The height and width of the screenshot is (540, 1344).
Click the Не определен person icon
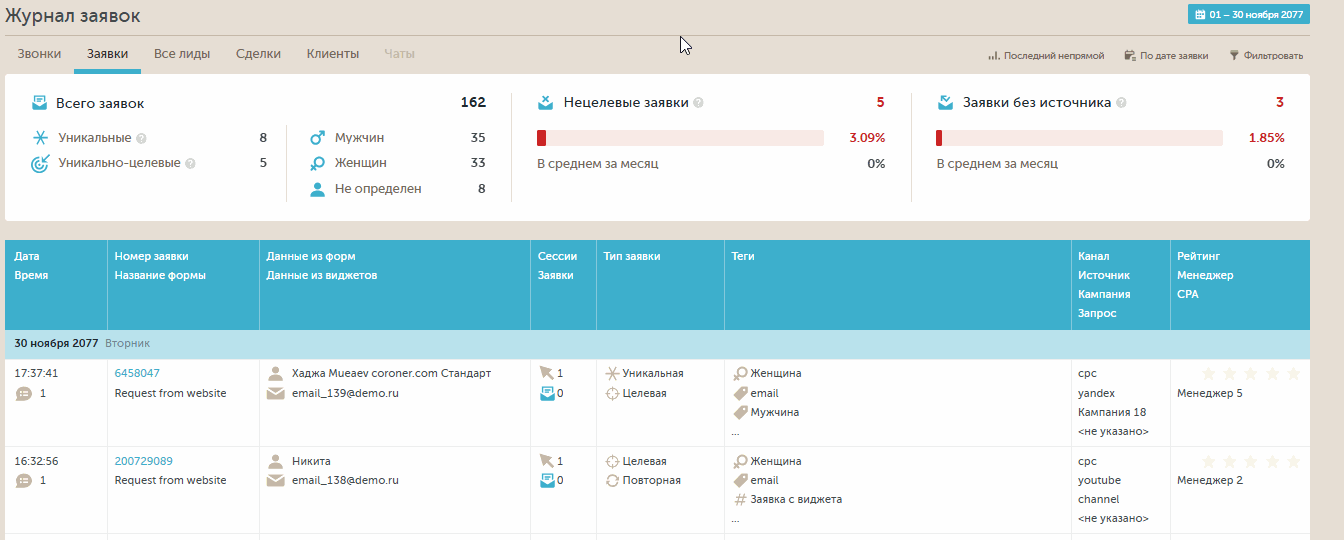[x=317, y=189]
